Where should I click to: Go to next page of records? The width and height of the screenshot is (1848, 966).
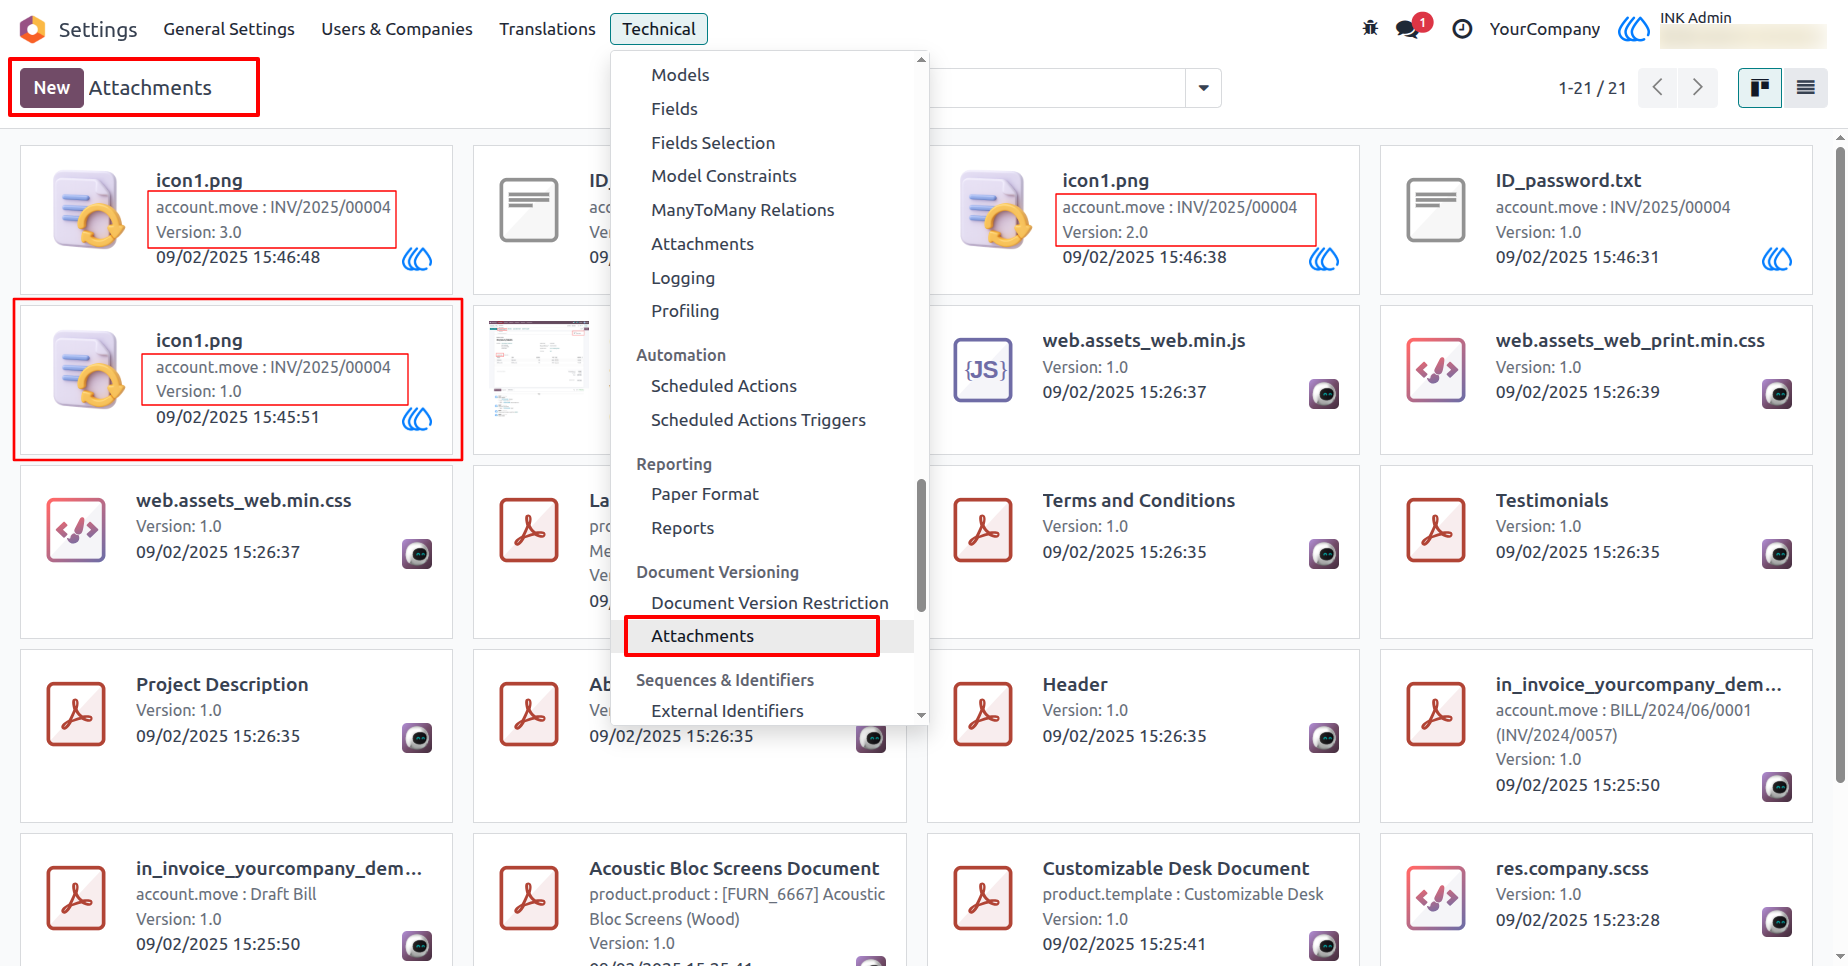point(1698,88)
